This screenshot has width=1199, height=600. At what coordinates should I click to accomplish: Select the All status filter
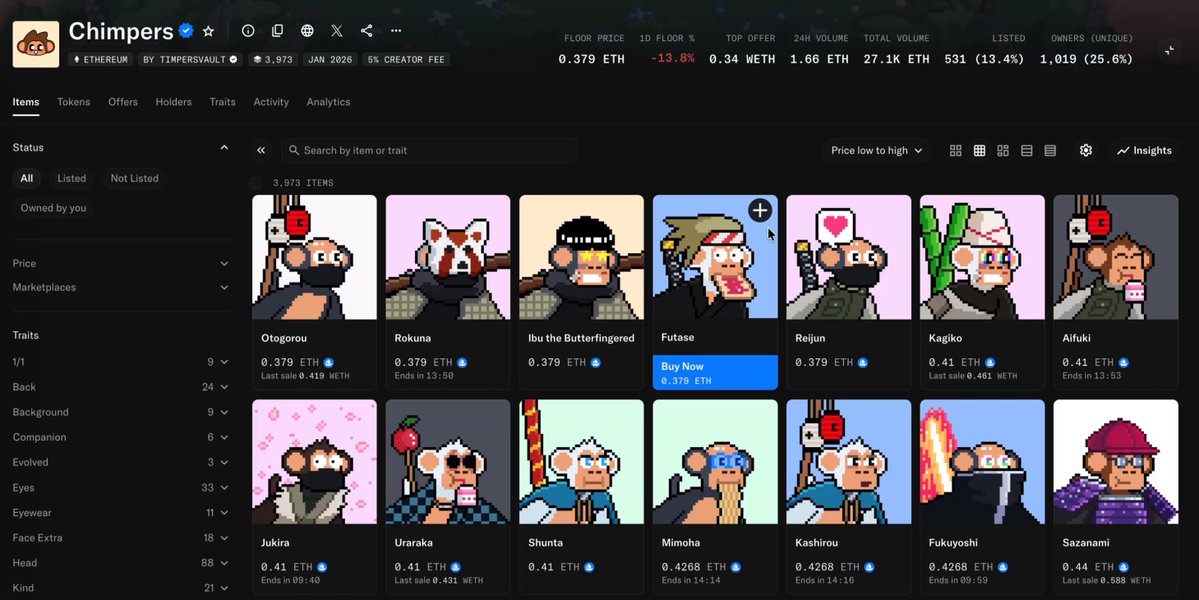[27, 178]
